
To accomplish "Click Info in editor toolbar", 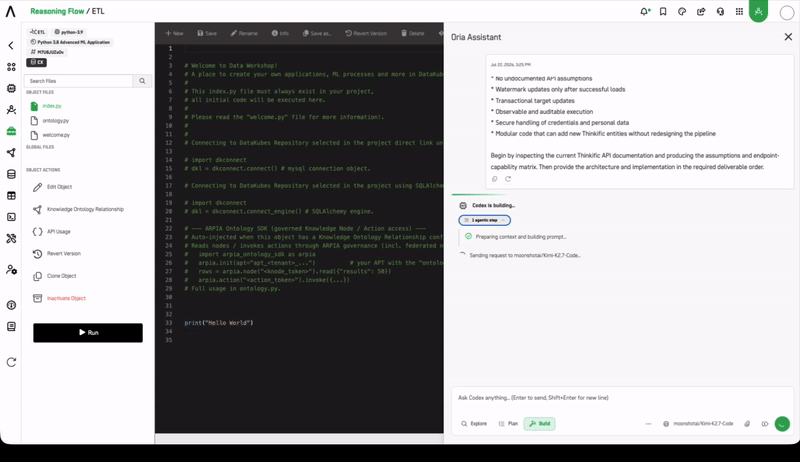I will coord(280,33).
